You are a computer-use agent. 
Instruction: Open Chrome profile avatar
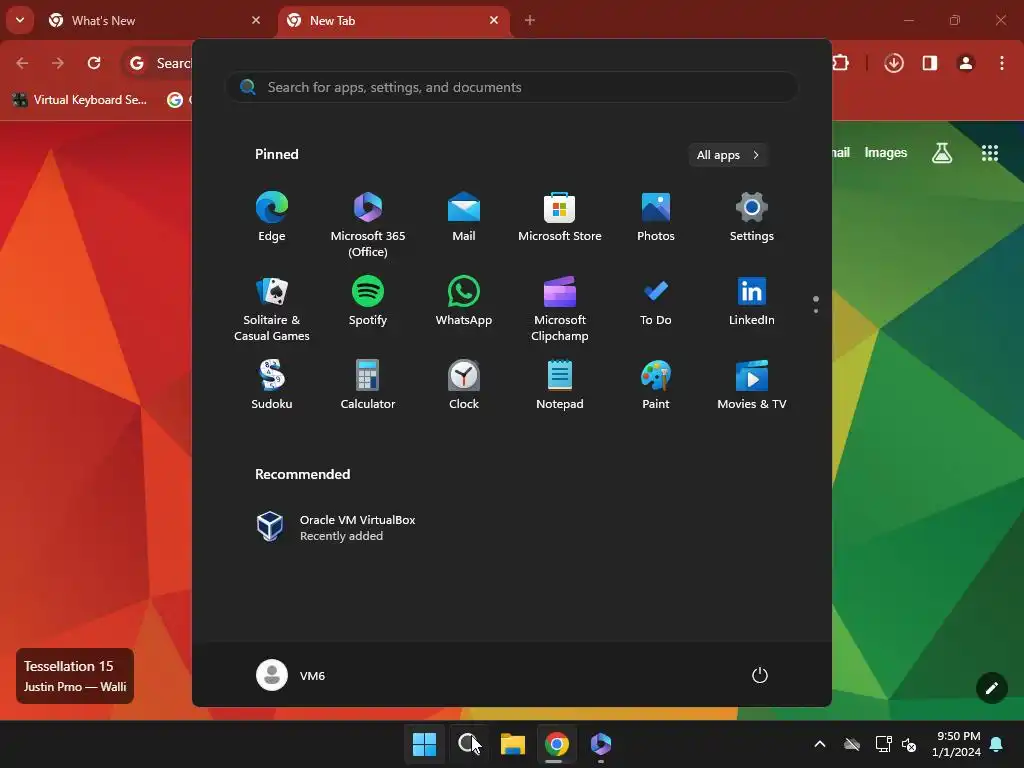click(x=966, y=63)
